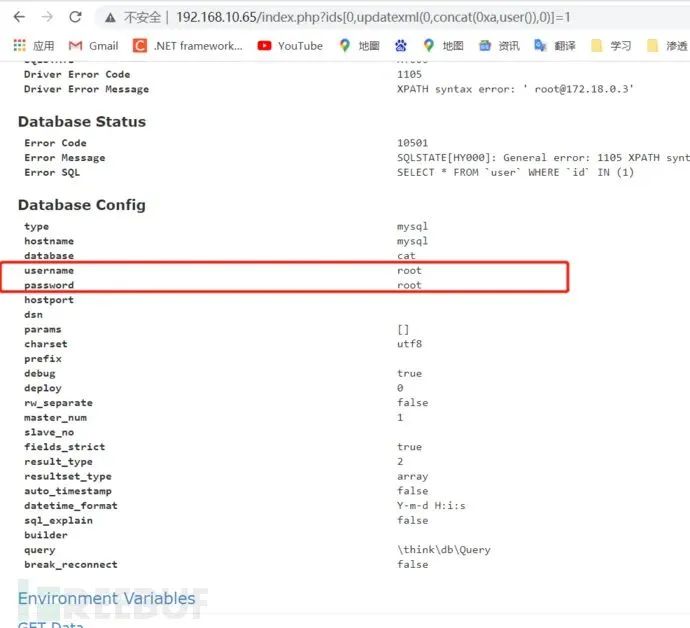Click the builder label
This screenshot has width=690, height=628.
(x=46, y=535)
